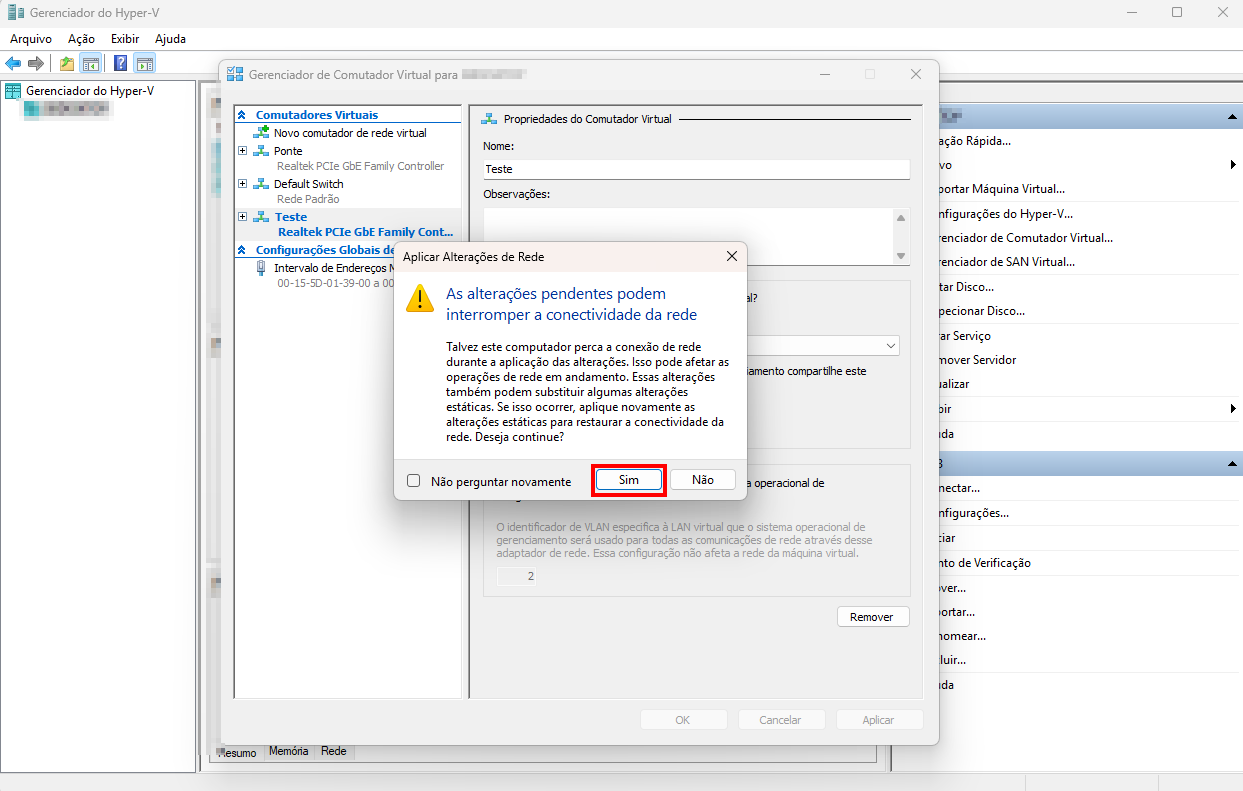Click the up one level folder icon

(67, 64)
